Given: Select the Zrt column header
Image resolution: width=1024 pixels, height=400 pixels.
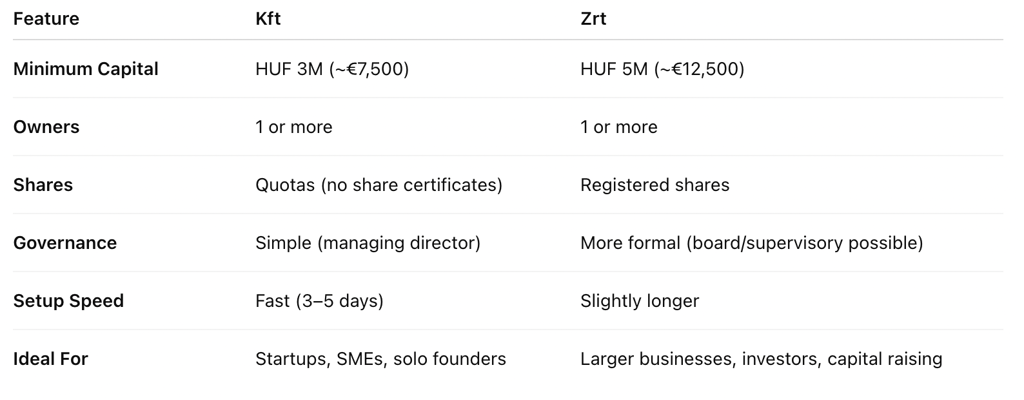Looking at the screenshot, I should click(593, 19).
